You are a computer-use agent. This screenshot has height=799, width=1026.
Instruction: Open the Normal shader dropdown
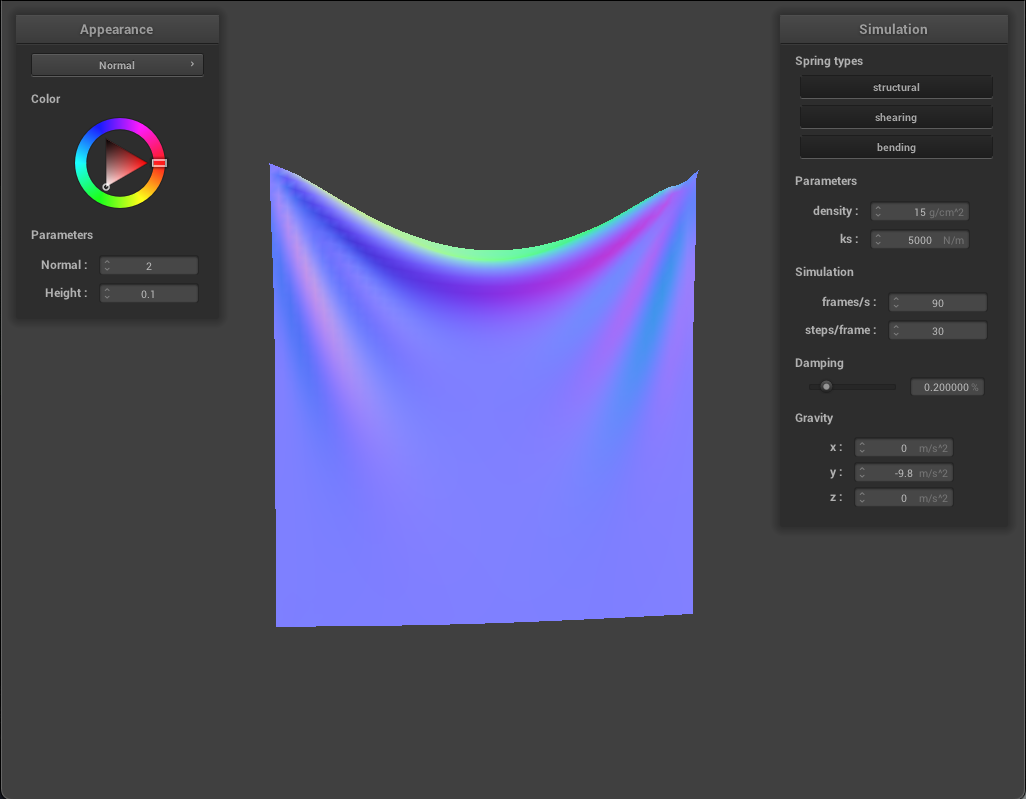coord(117,65)
